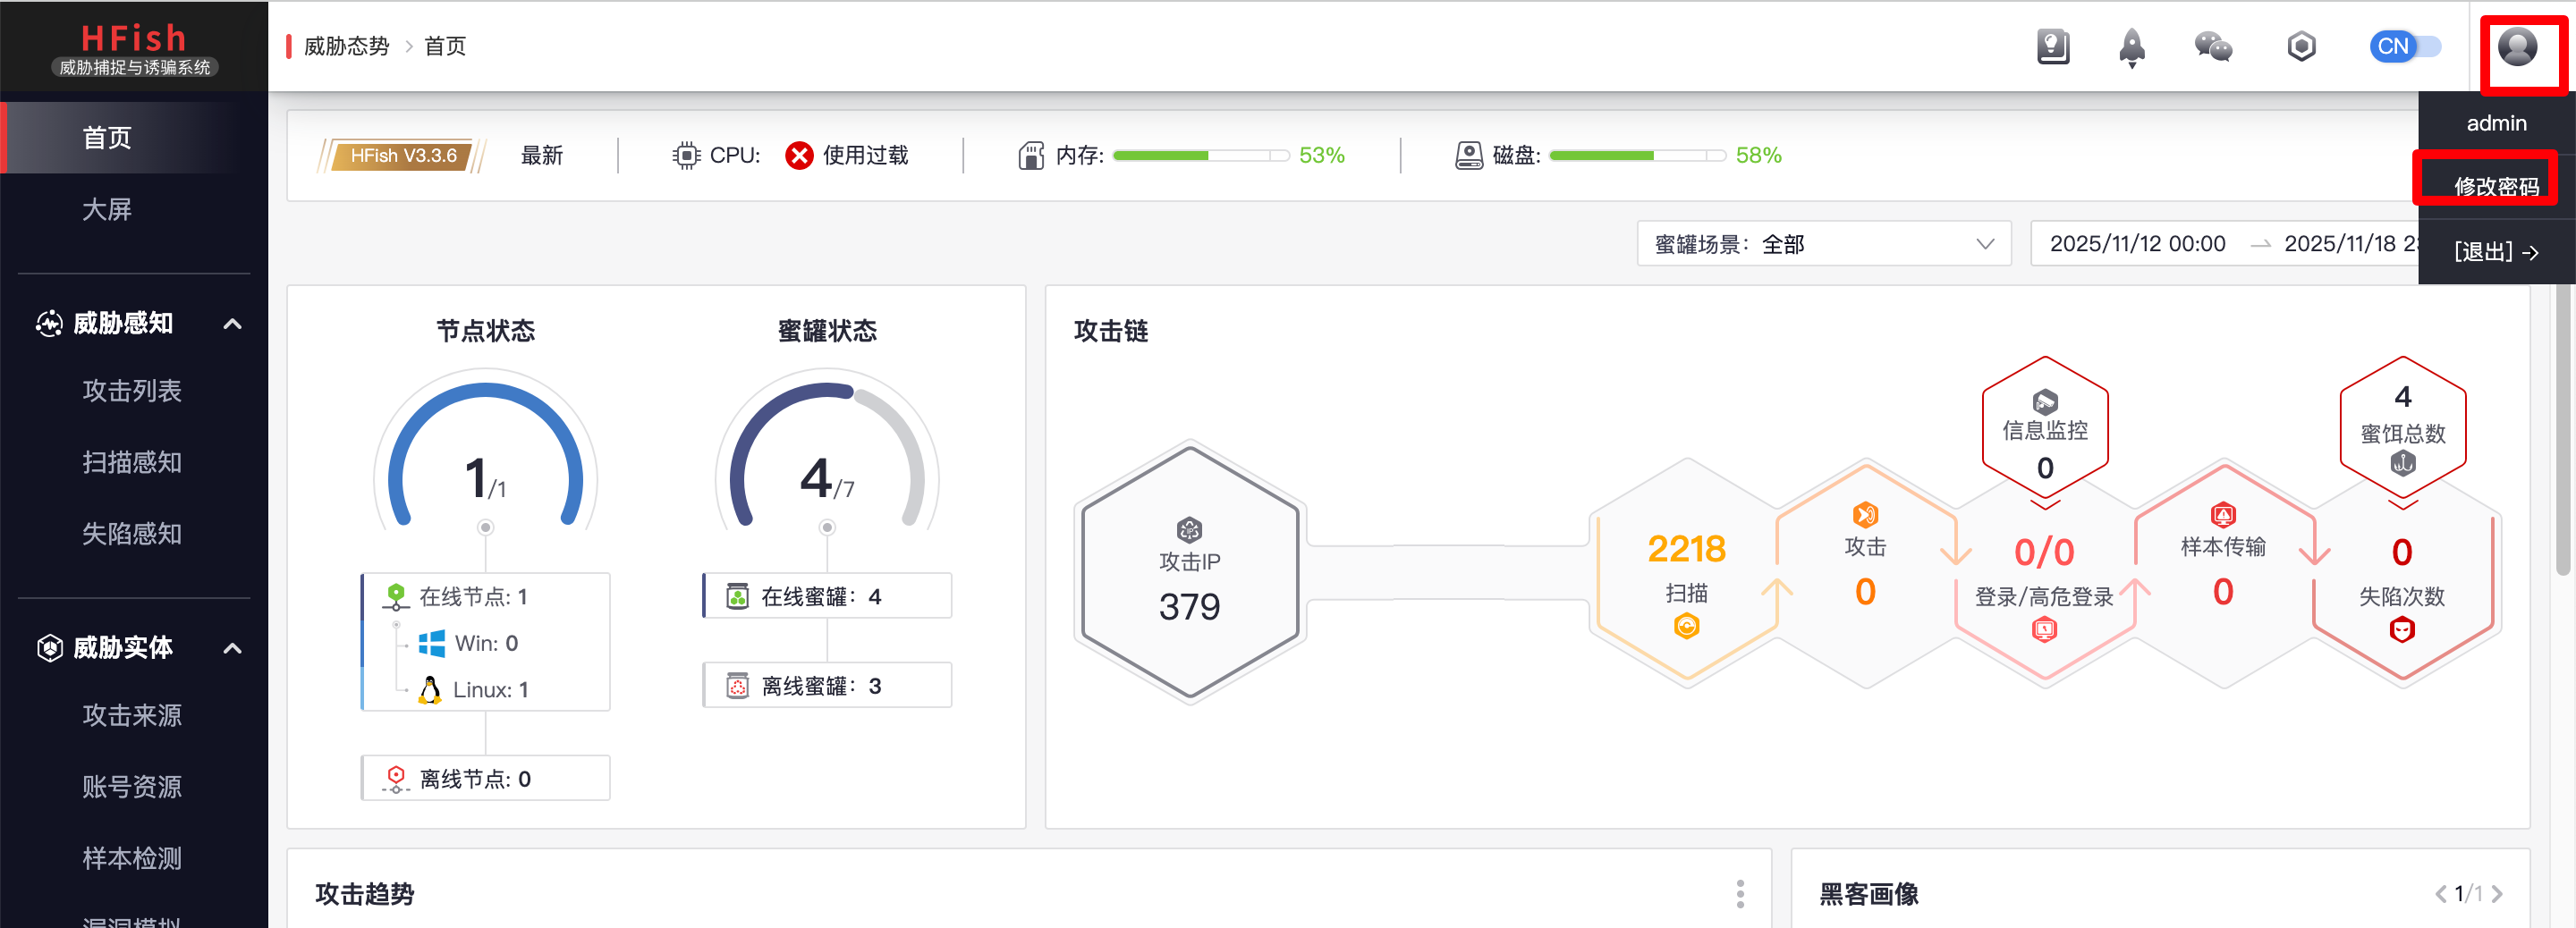
Task: Collapse the 威胁实体 sidebar section
Action: [233, 648]
